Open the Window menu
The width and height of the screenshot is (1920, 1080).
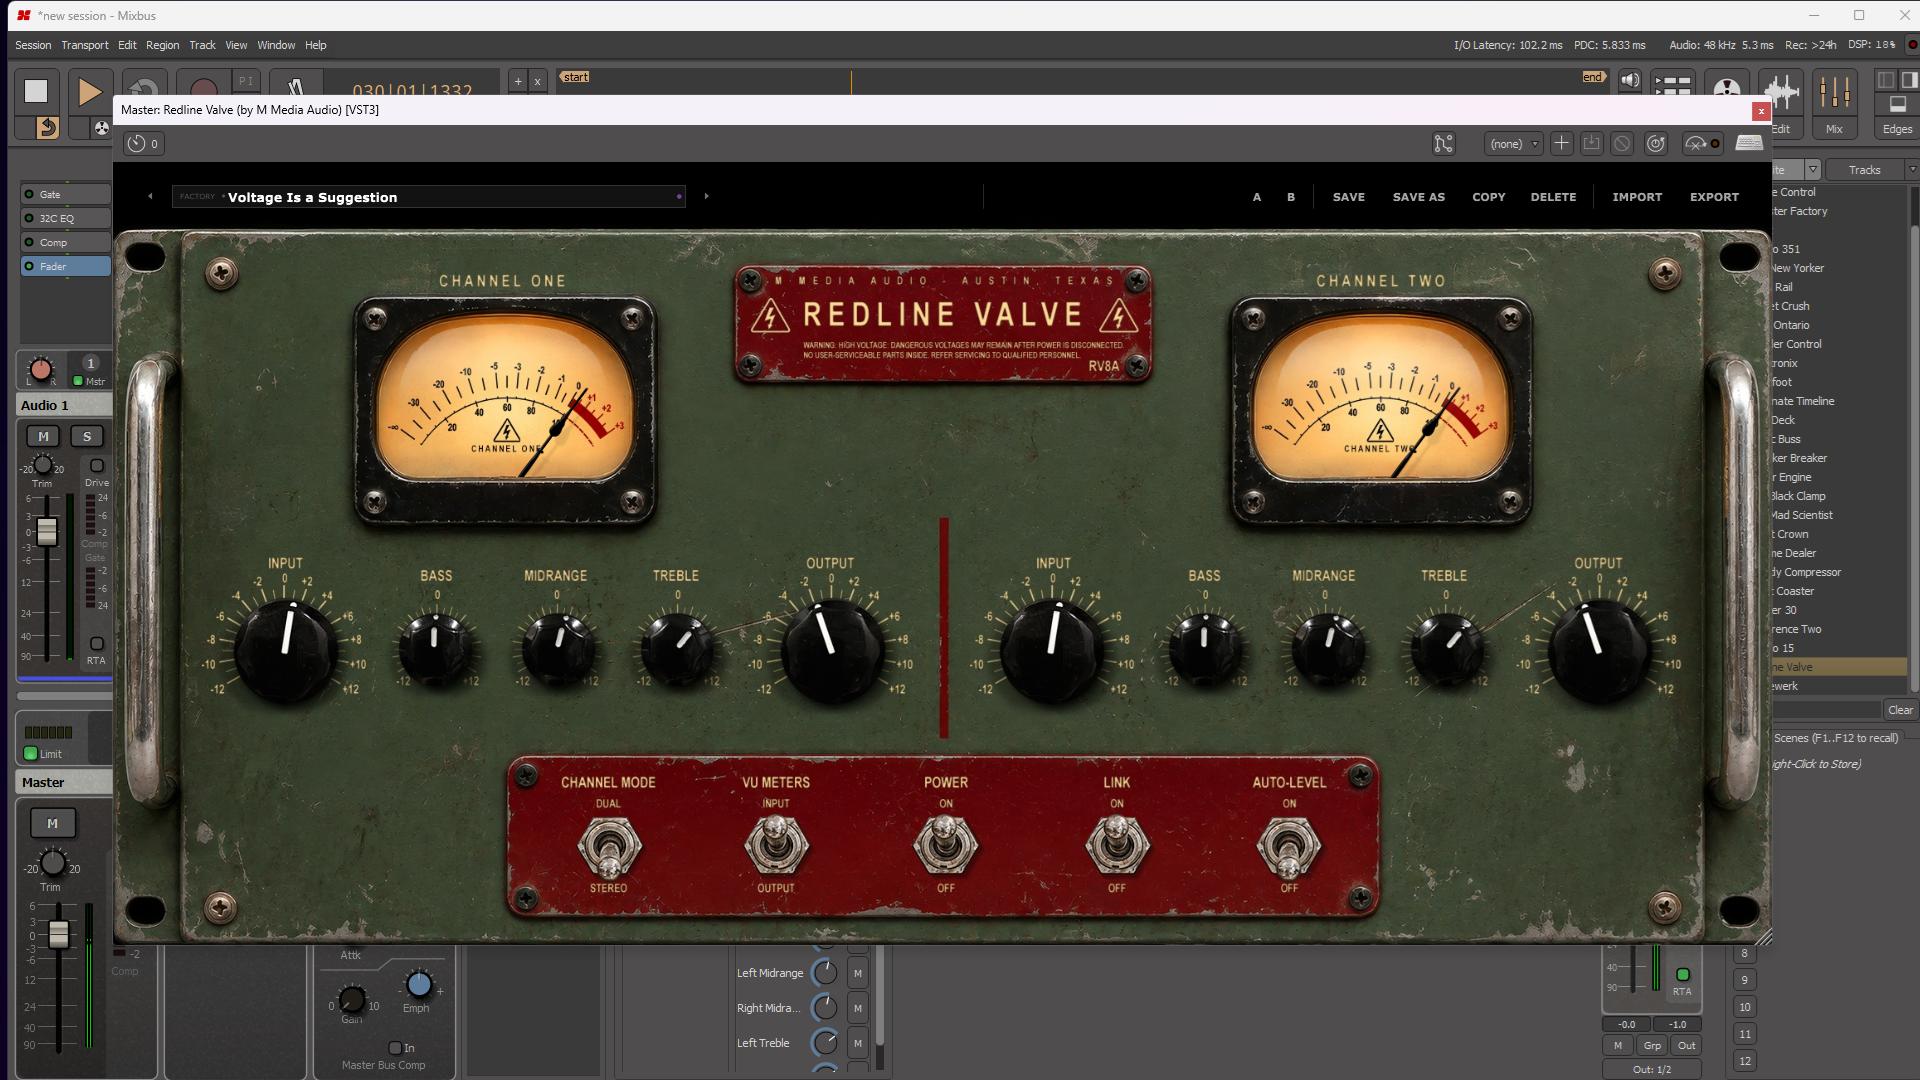point(276,45)
